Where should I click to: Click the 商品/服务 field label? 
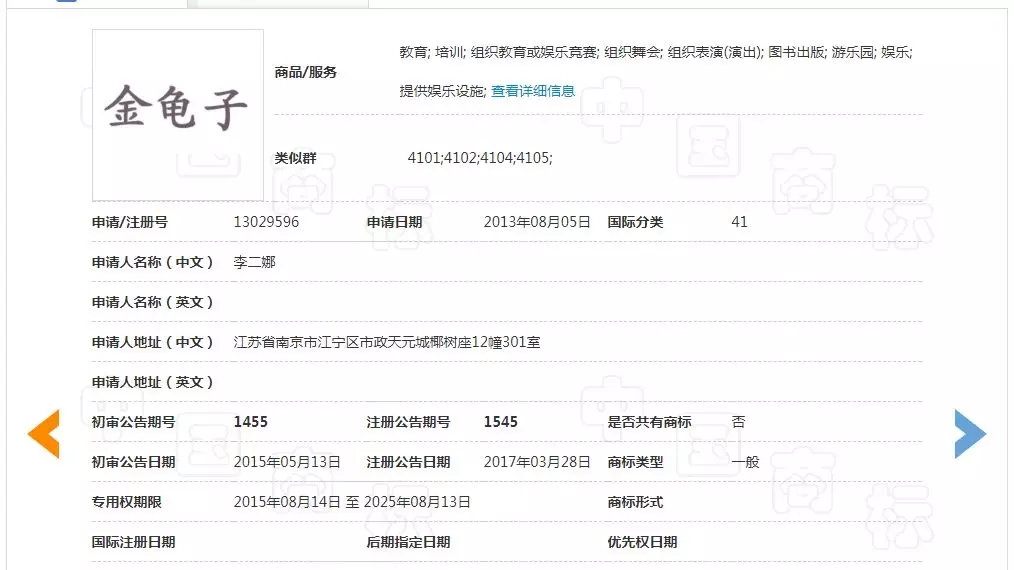click(x=306, y=72)
